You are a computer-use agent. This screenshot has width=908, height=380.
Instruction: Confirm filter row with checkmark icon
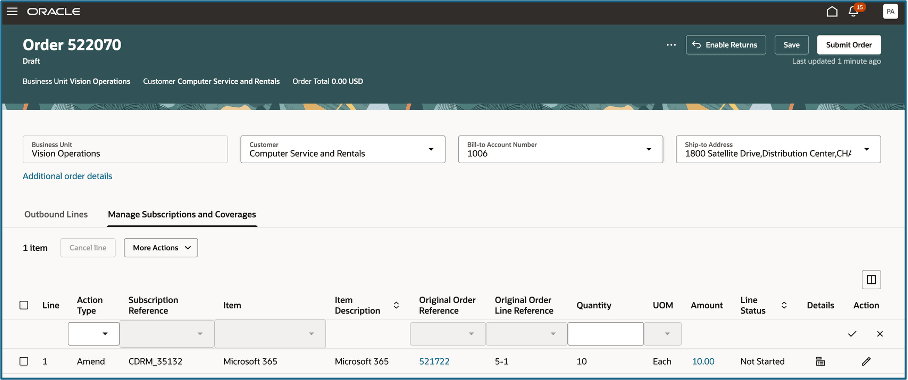852,334
